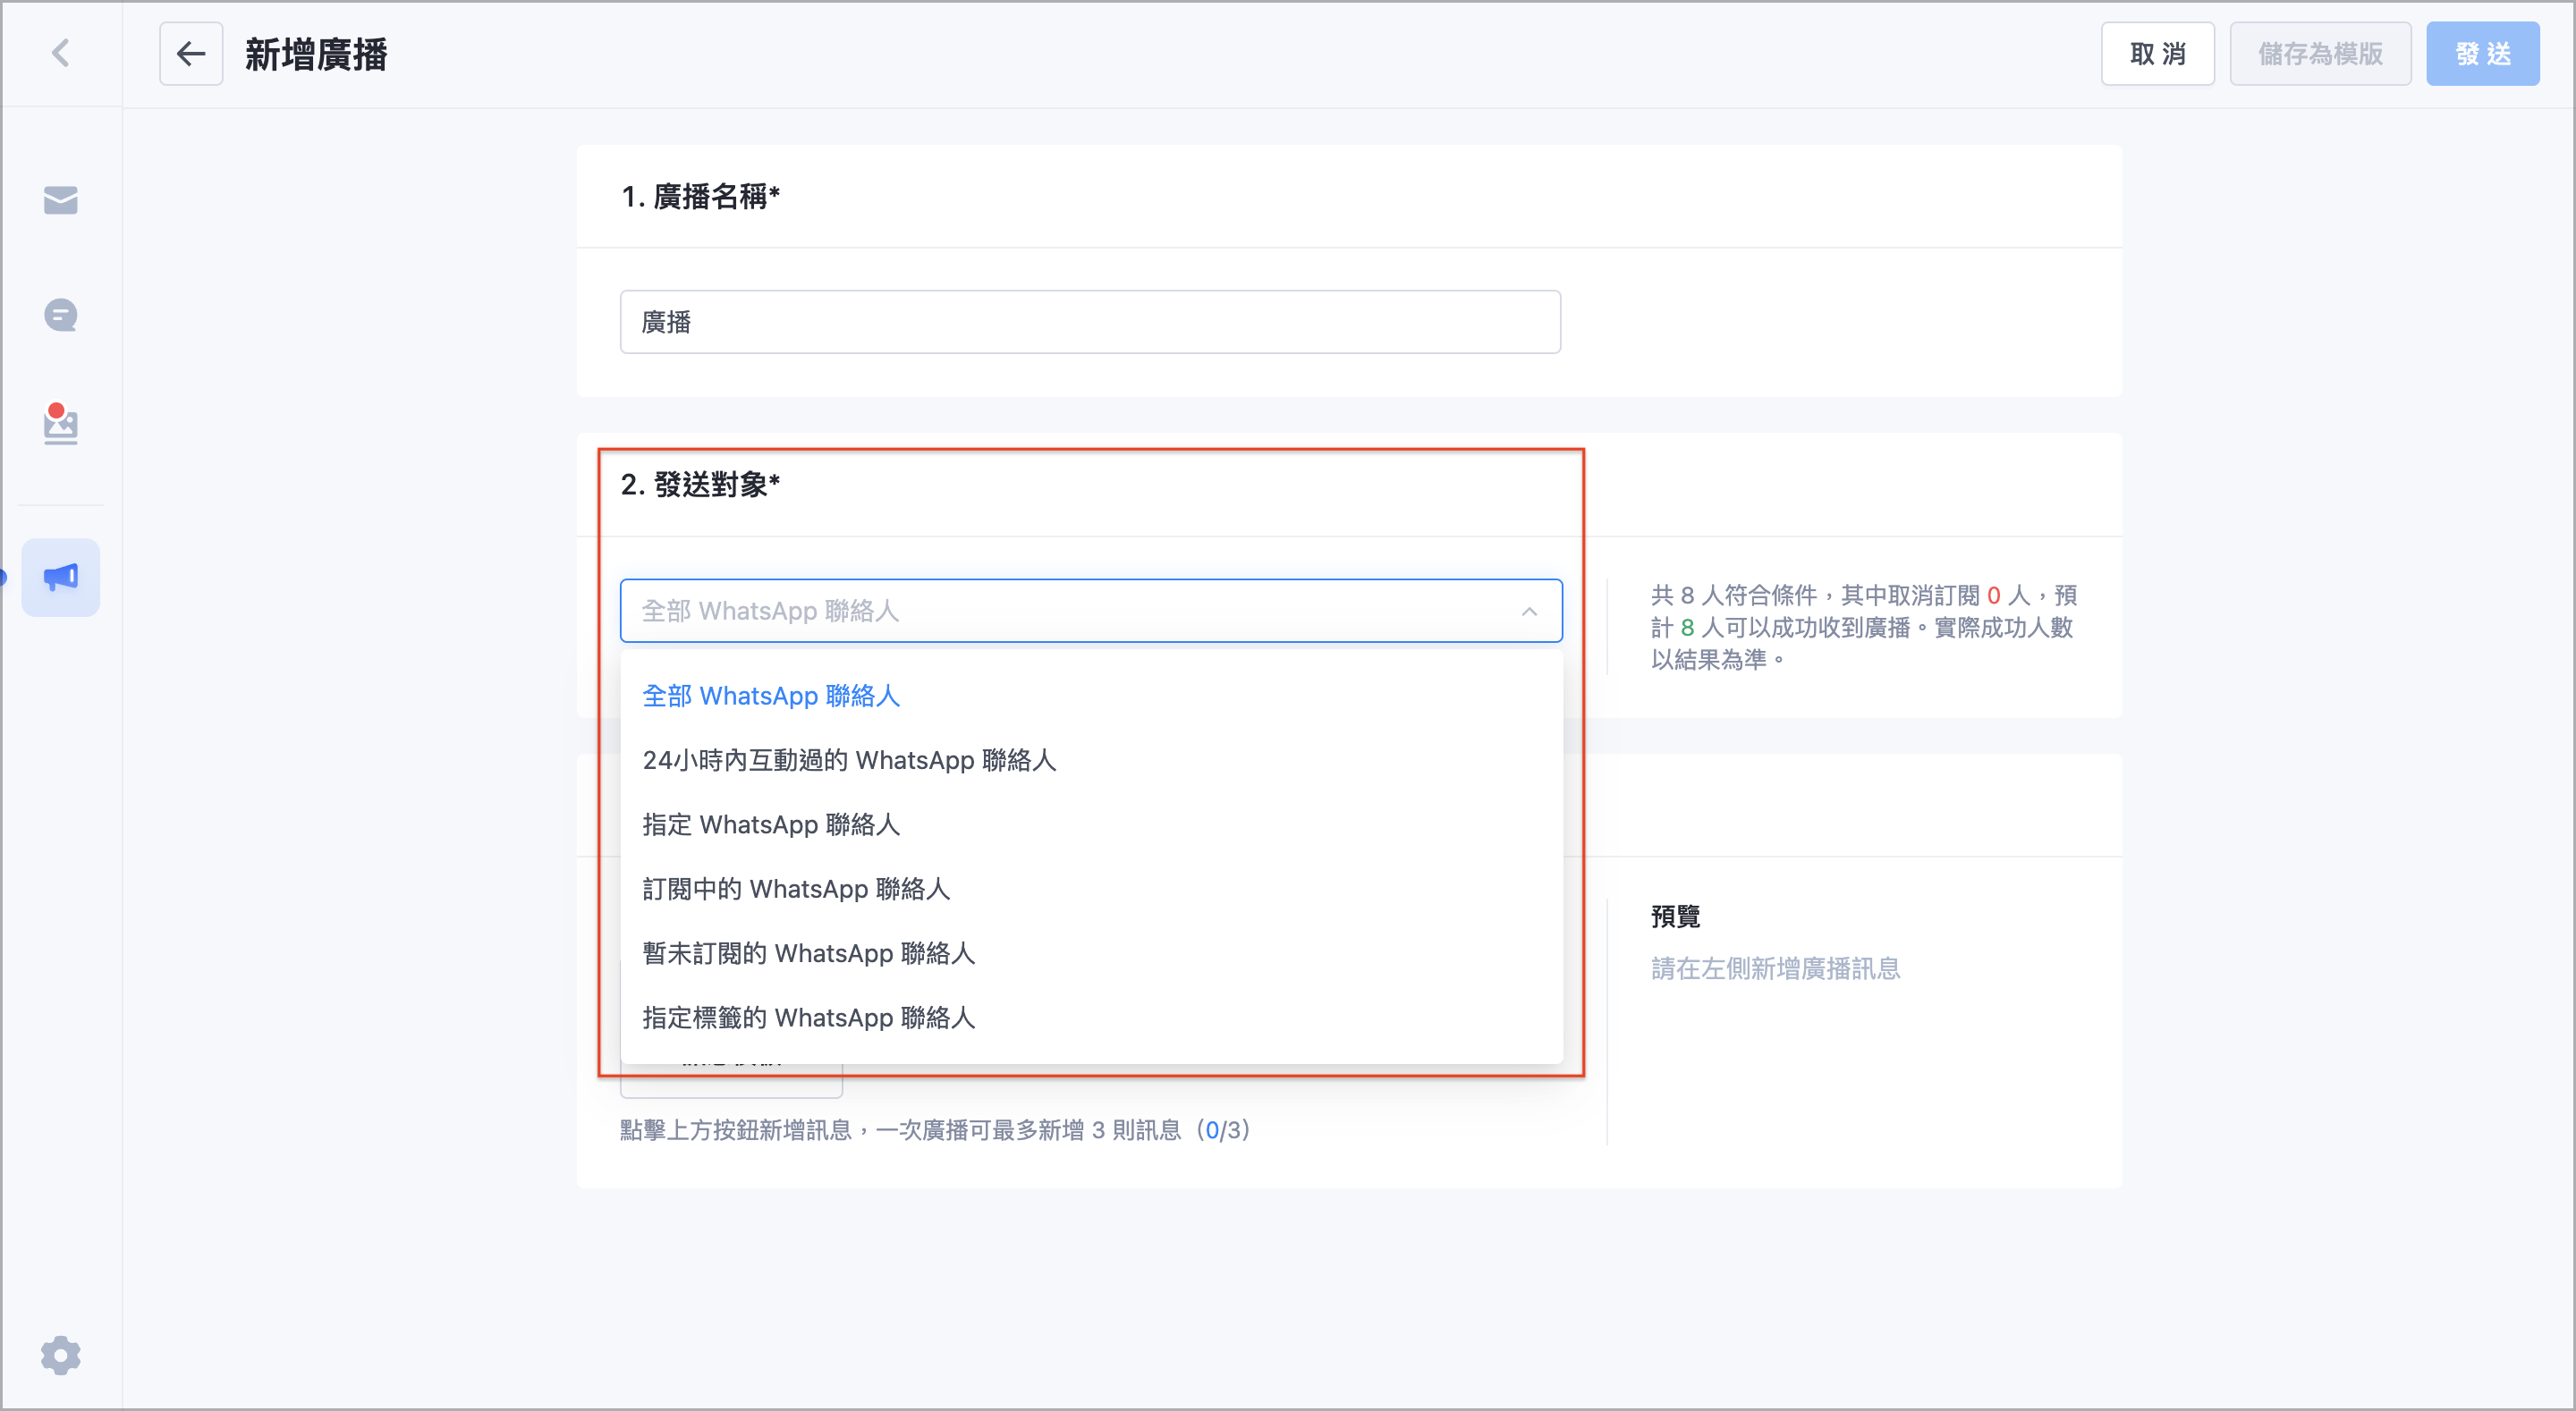Click the 新增廣播 page title
This screenshot has height=1411, width=2576.
pyautogui.click(x=316, y=54)
